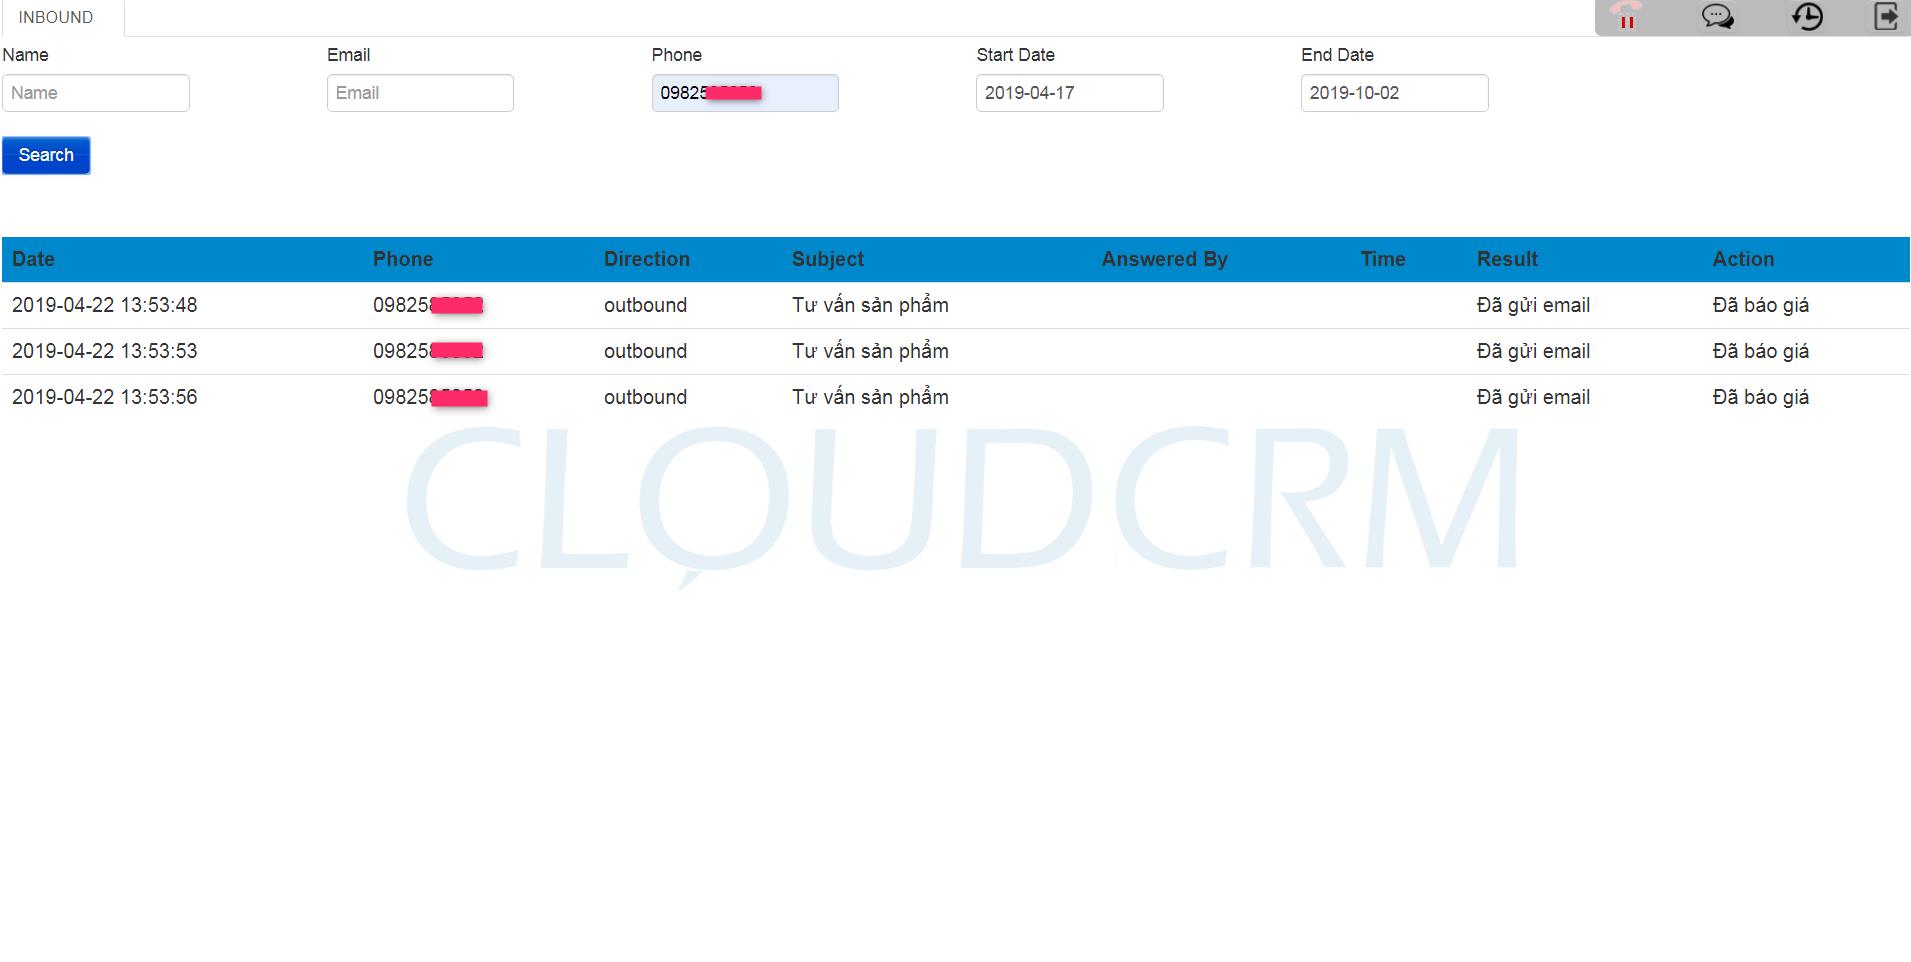The height and width of the screenshot is (962, 1911).
Task: Open the Start Date field 2019-04-17
Action: pos(1070,93)
